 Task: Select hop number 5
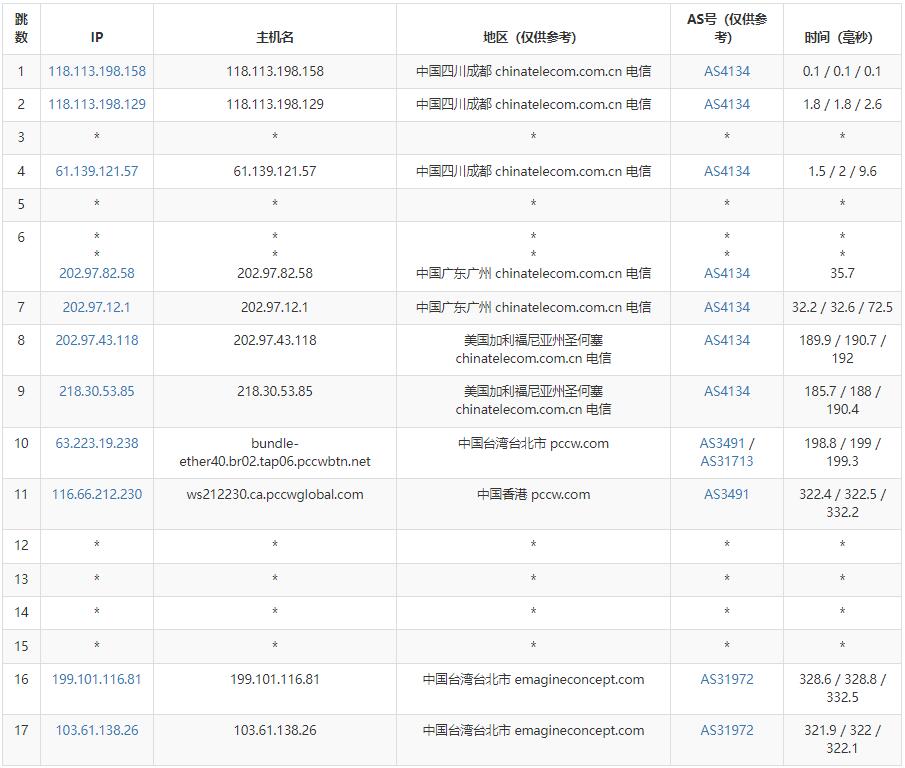(x=21, y=204)
